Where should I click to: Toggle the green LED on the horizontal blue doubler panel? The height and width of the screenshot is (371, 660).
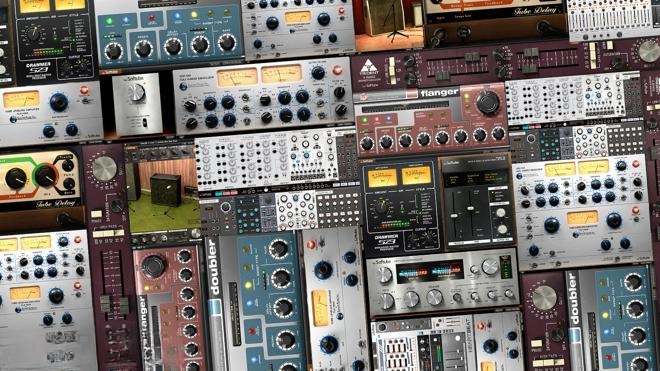click(x=110, y=21)
